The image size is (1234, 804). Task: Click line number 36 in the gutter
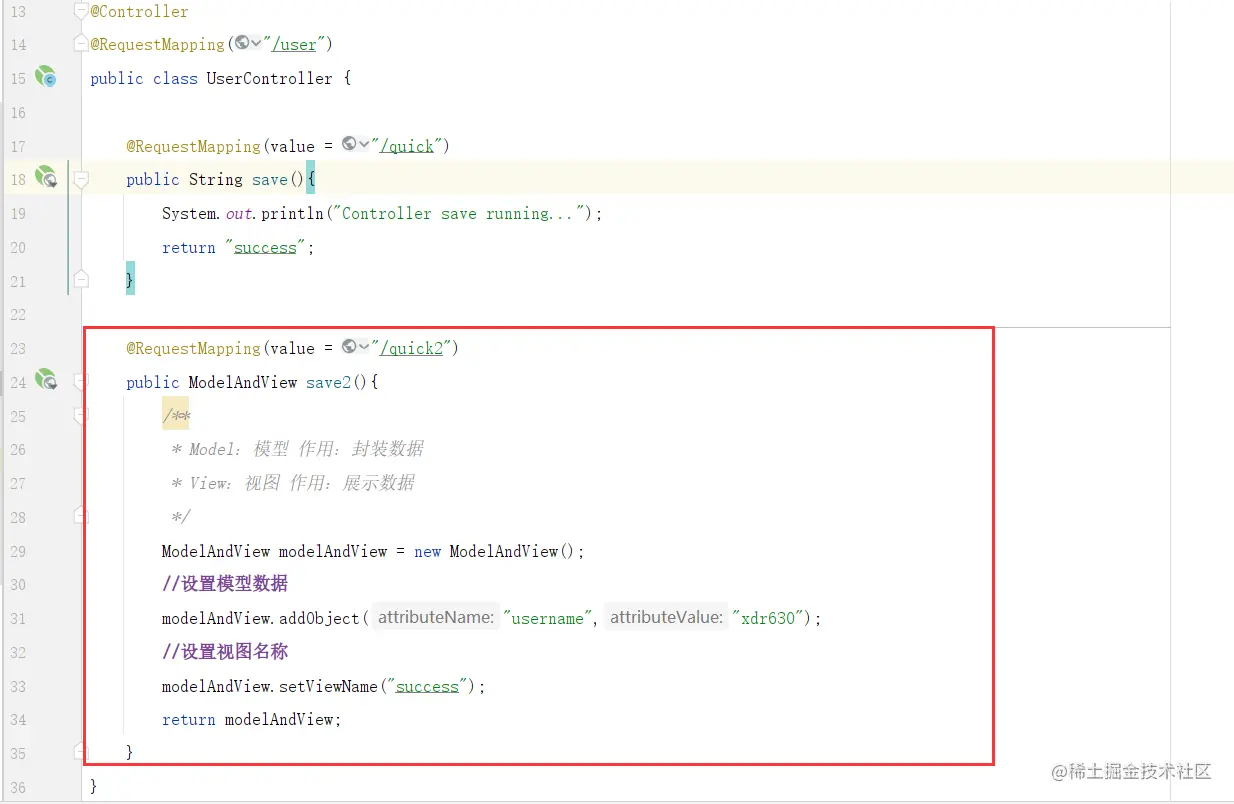18,787
